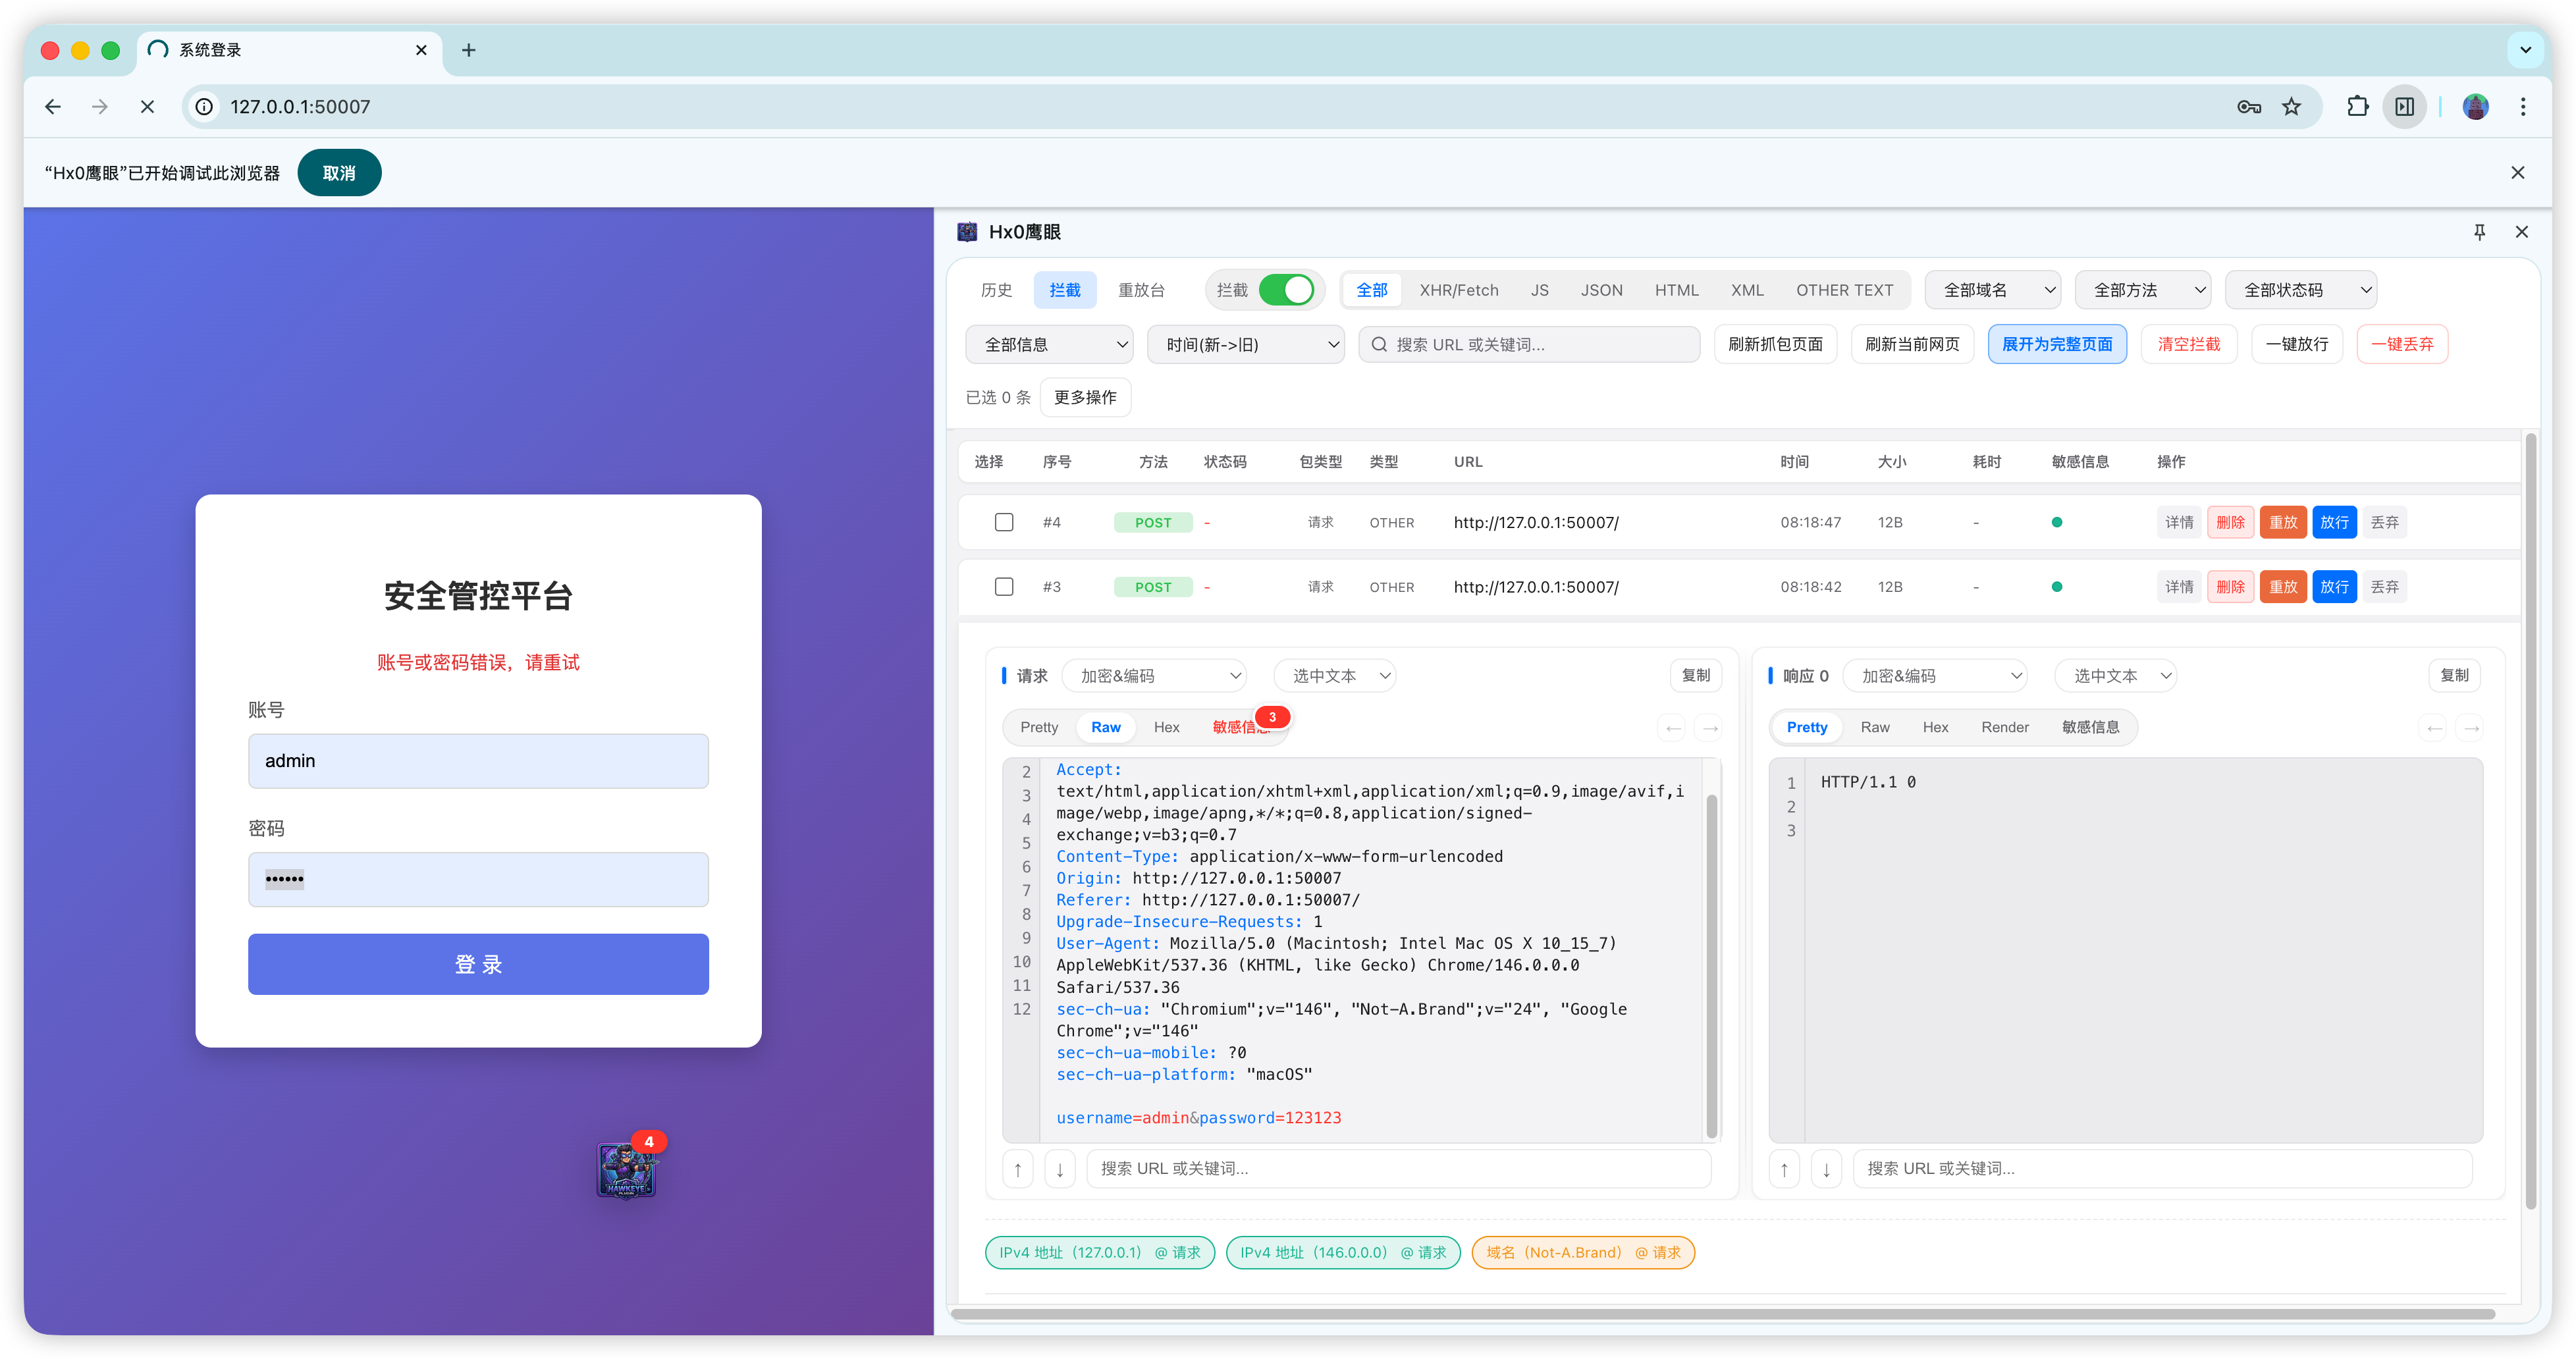The height and width of the screenshot is (1359, 2576).
Task: Click 放行 button for request #4
Action: click(2334, 522)
